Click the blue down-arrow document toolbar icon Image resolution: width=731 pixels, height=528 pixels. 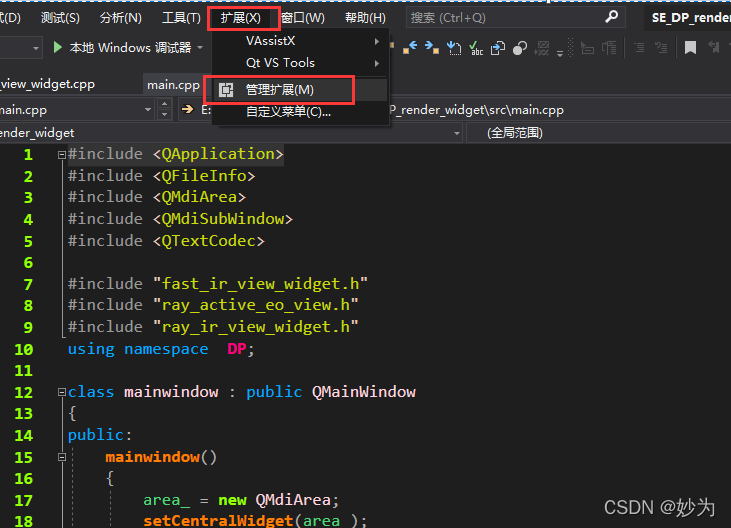[454, 48]
